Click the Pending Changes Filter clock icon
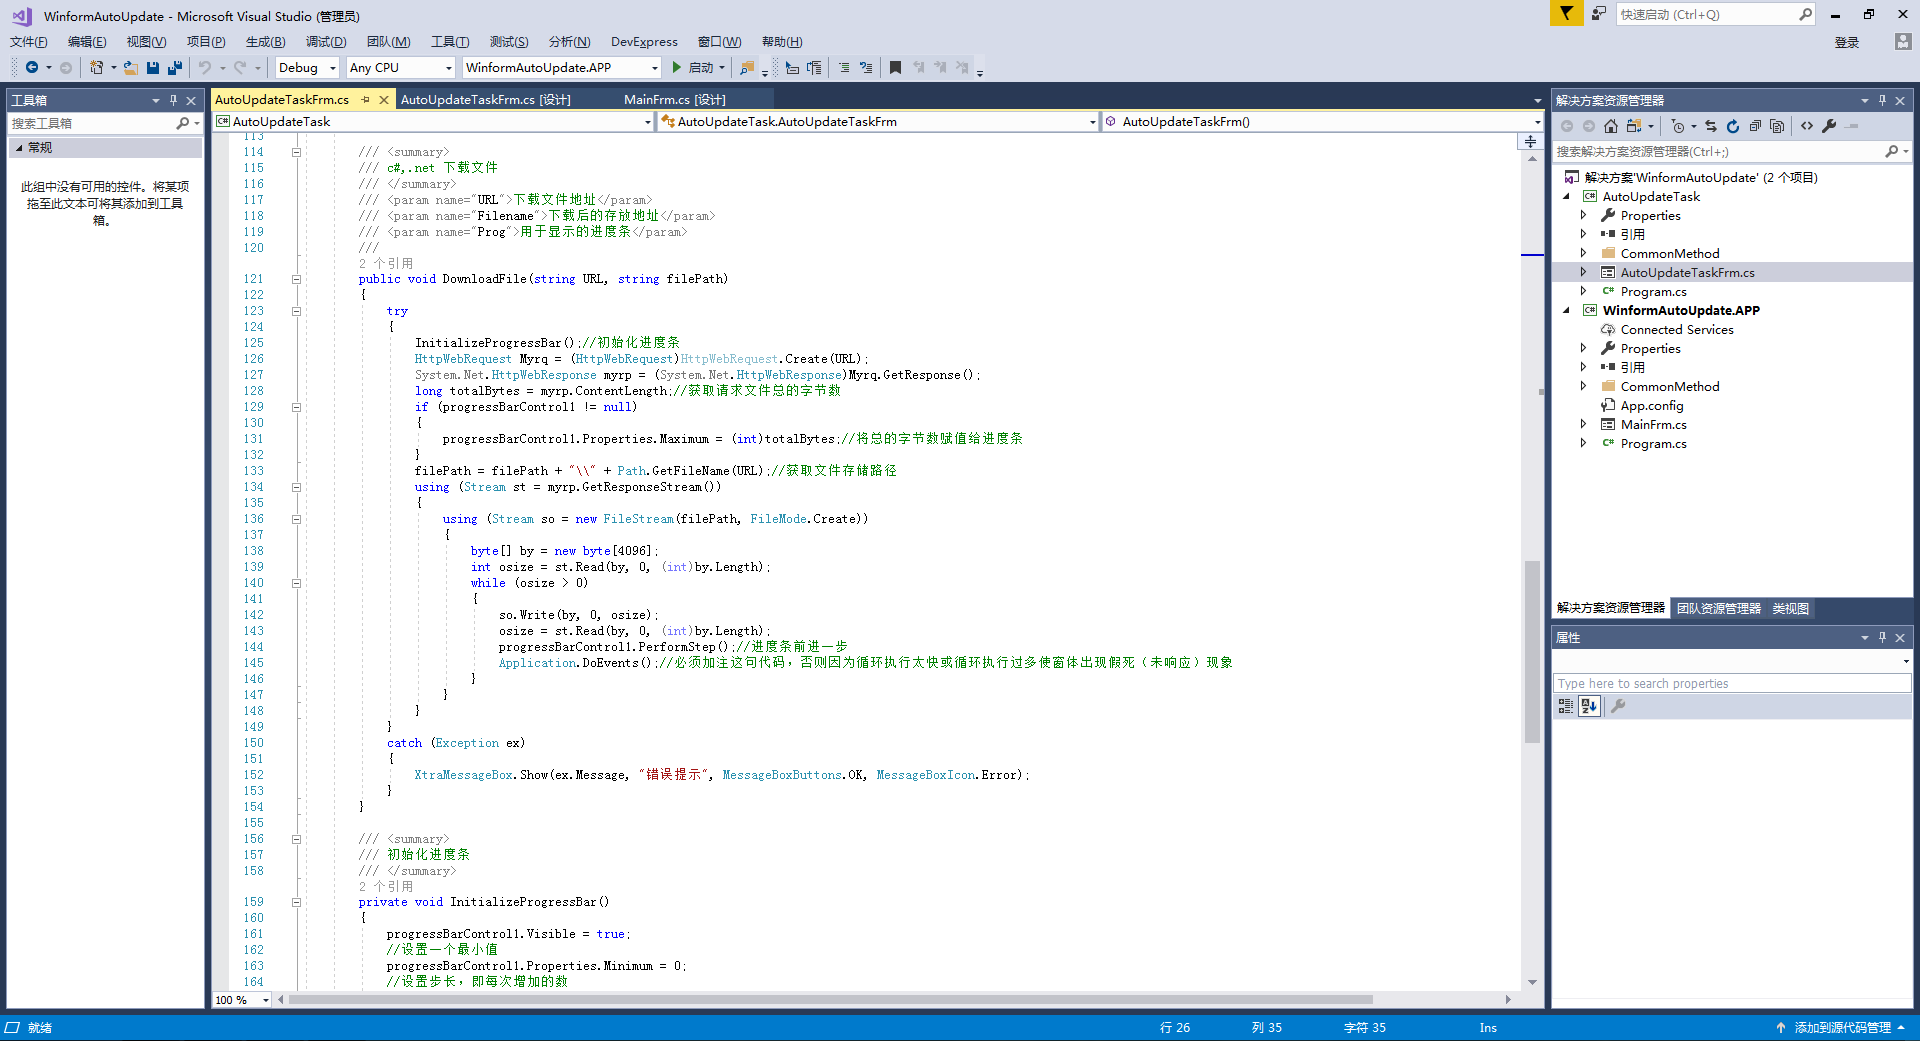The height and width of the screenshot is (1041, 1920). pos(1678,126)
